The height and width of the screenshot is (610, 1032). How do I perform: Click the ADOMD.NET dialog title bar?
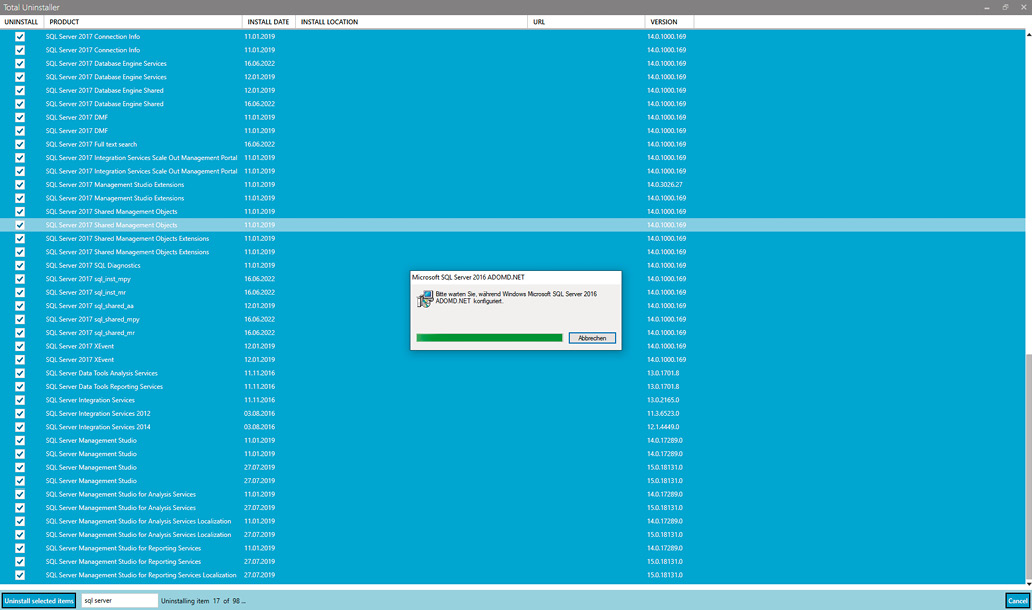click(x=516, y=277)
